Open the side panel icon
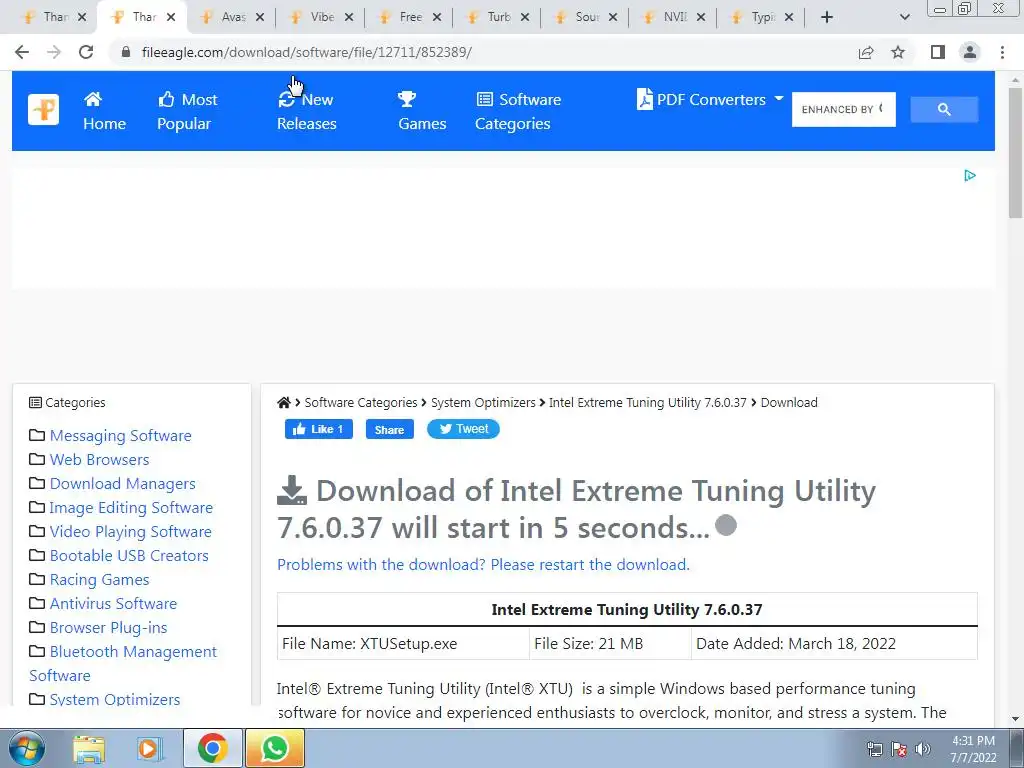This screenshot has width=1024, height=768. 938,52
